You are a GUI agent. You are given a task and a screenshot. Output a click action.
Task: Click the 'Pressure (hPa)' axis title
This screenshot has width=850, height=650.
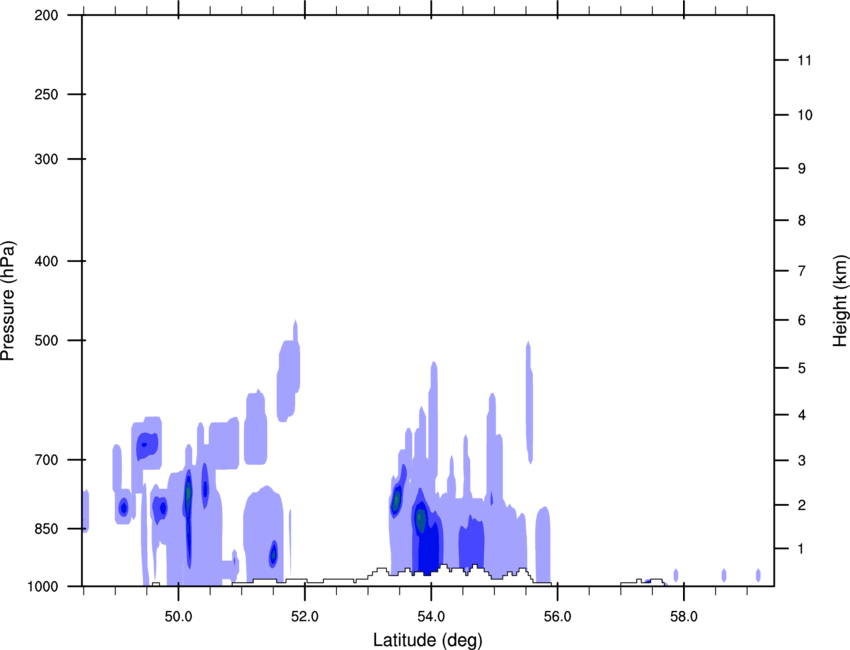click(x=8, y=301)
